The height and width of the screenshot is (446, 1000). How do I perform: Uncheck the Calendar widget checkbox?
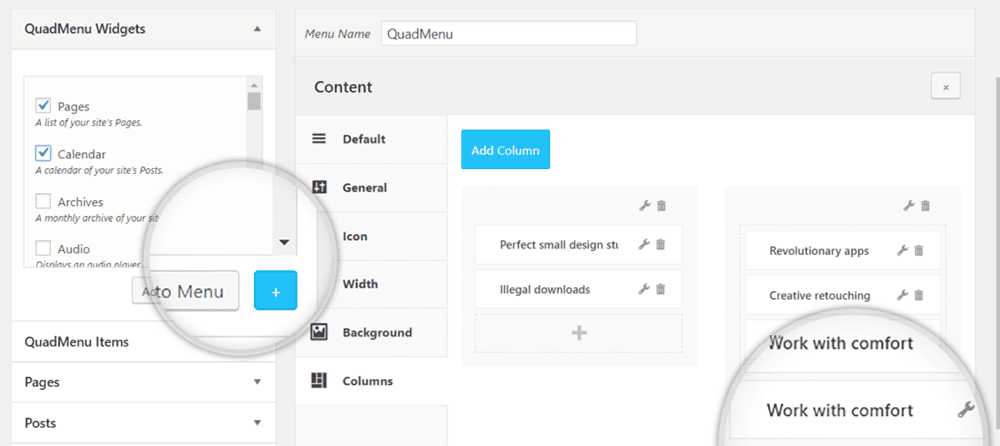click(44, 153)
